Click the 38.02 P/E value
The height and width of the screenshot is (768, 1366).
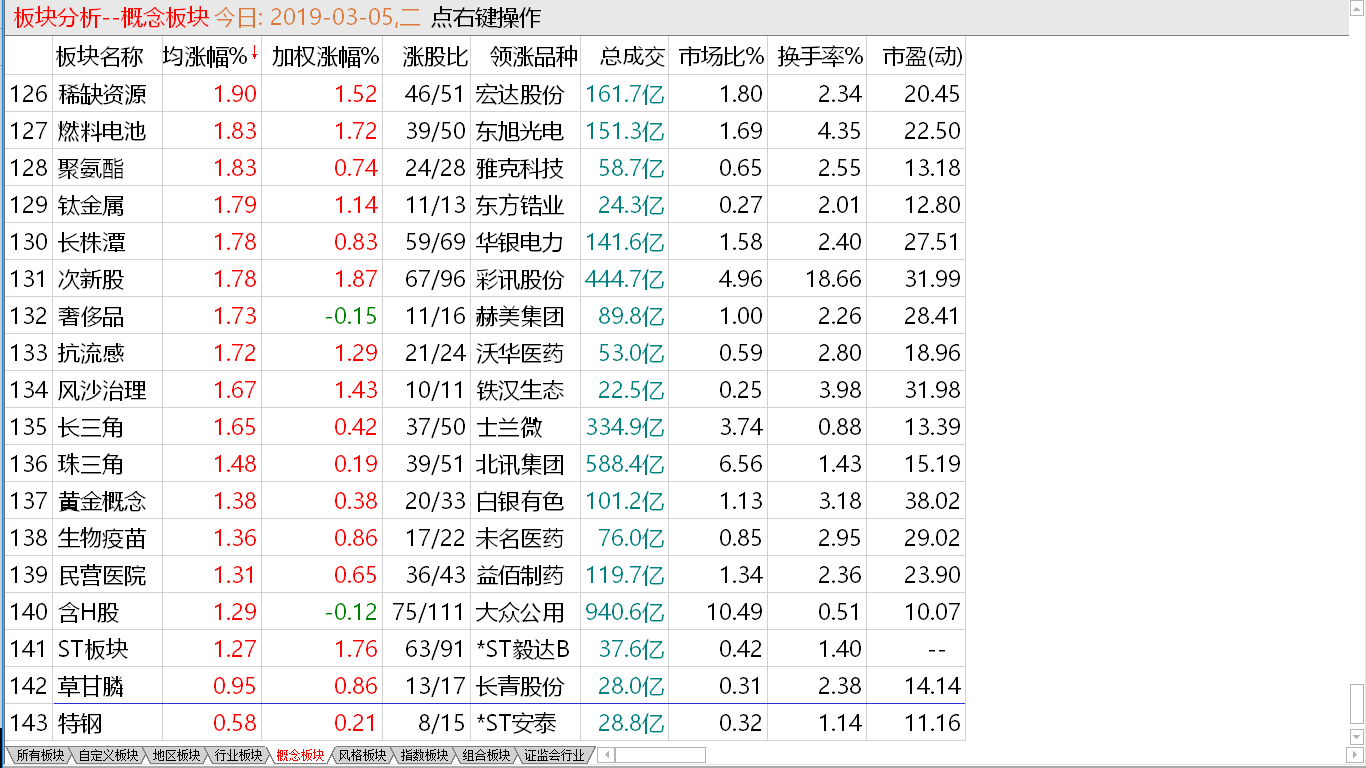click(x=933, y=501)
